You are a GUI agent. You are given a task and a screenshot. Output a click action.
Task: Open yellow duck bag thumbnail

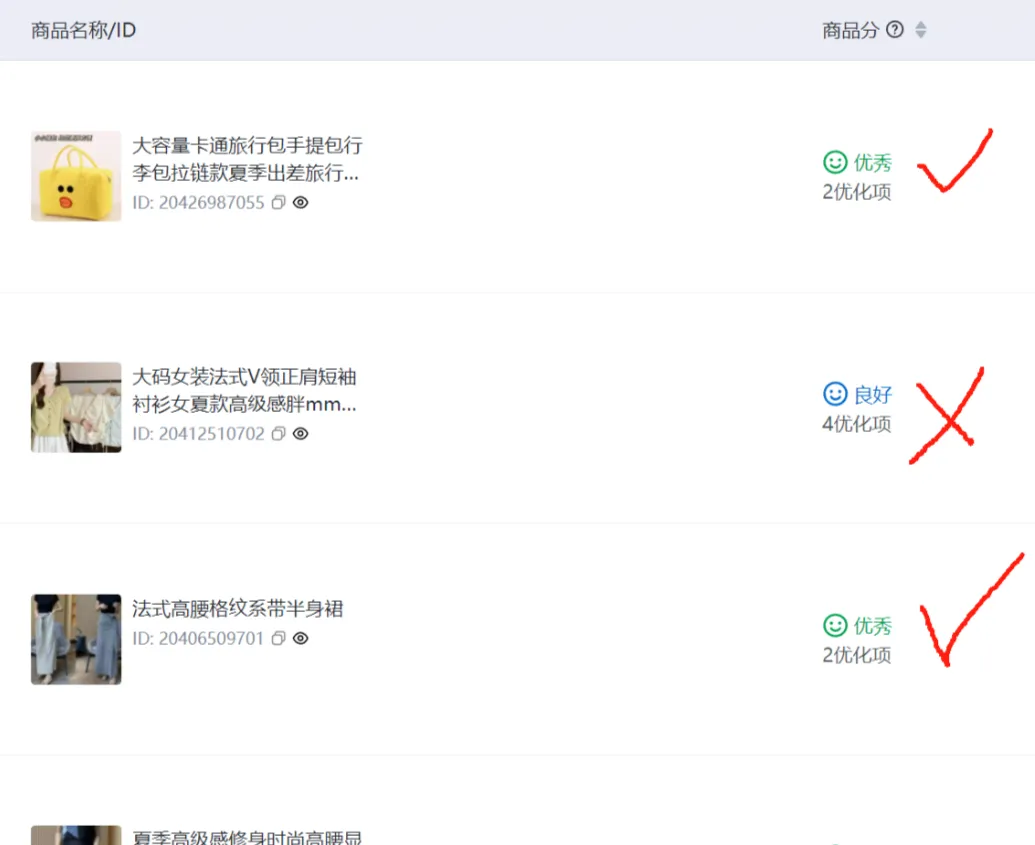pyautogui.click(x=76, y=176)
